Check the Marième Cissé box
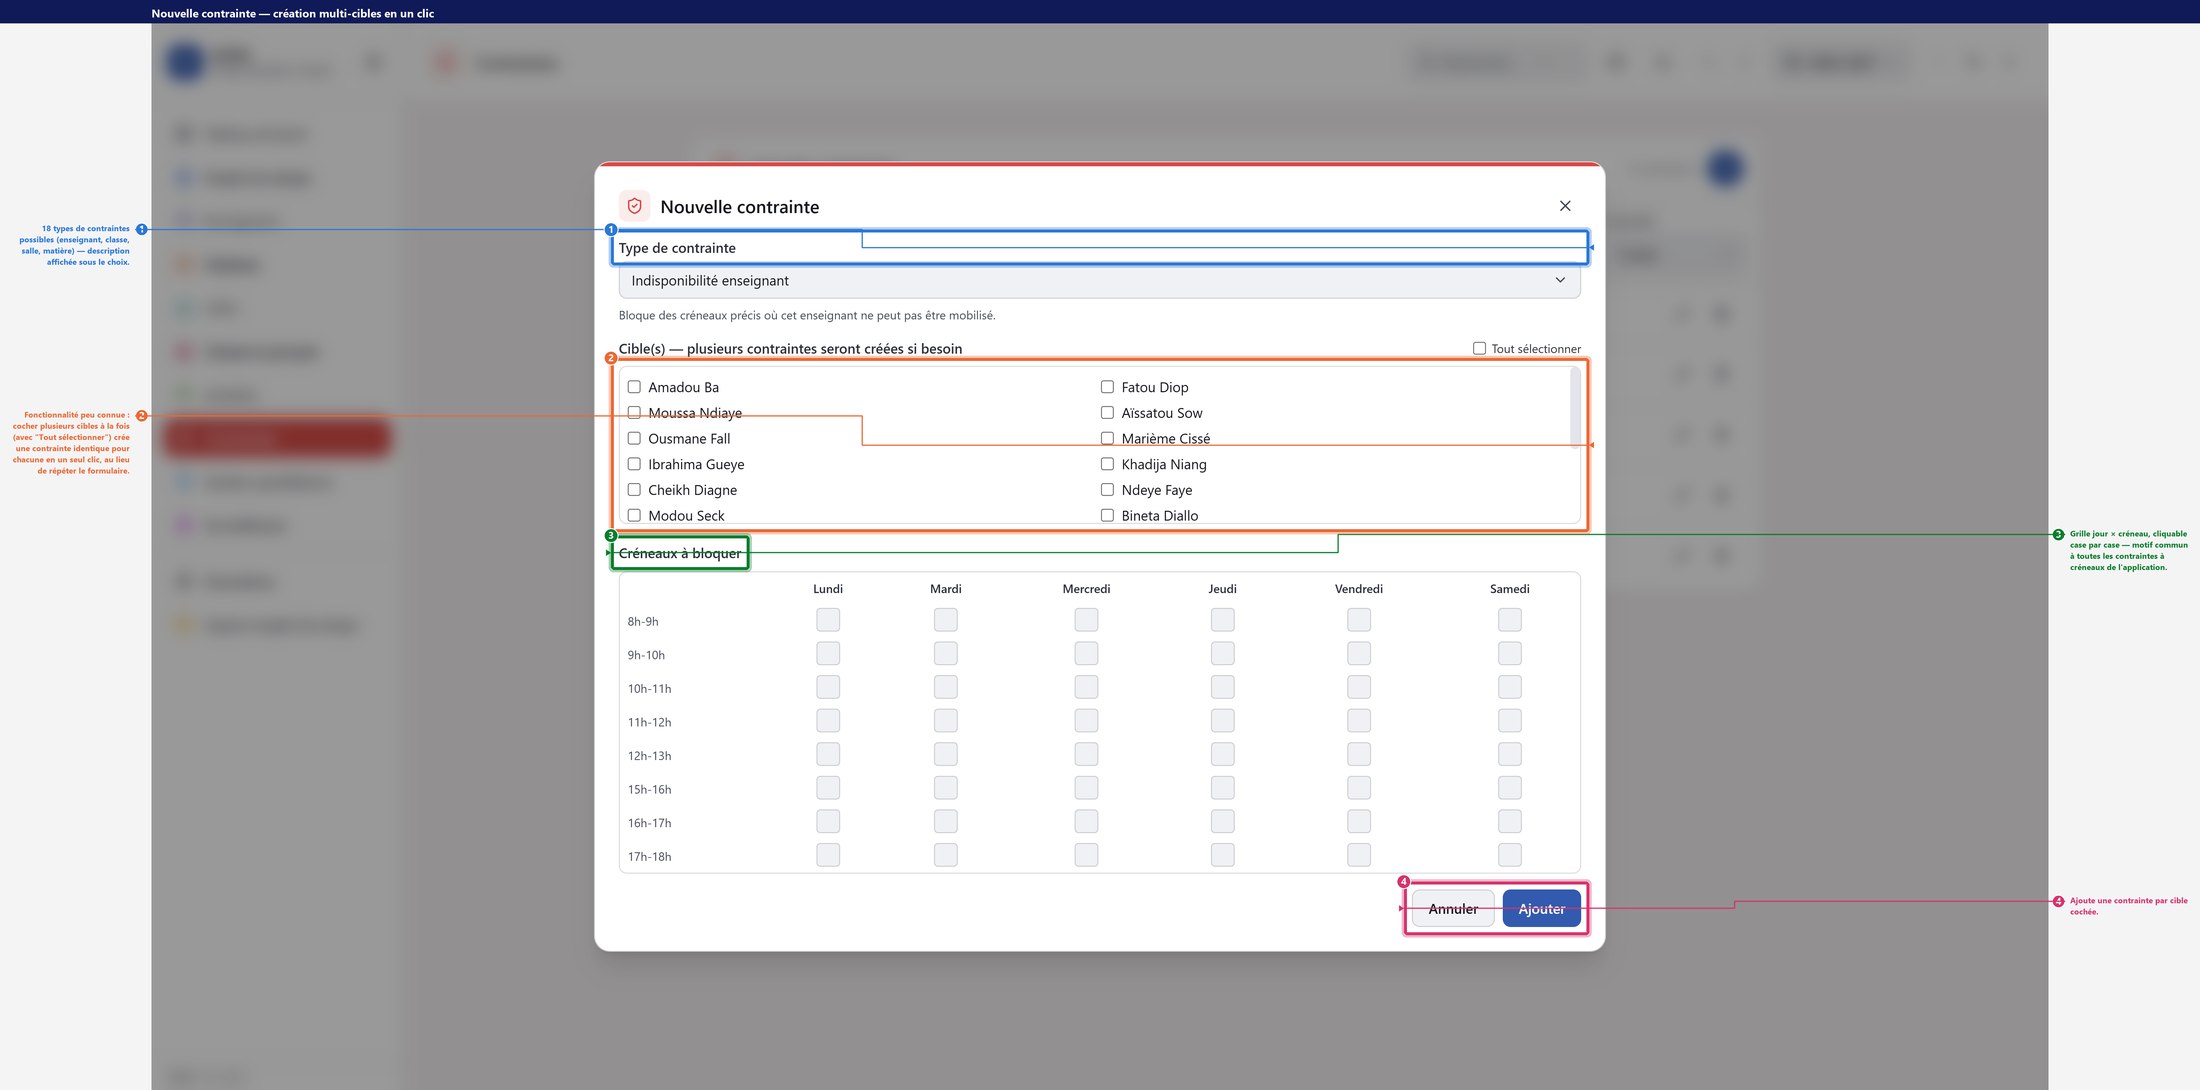The width and height of the screenshot is (2200, 1090). click(1107, 438)
